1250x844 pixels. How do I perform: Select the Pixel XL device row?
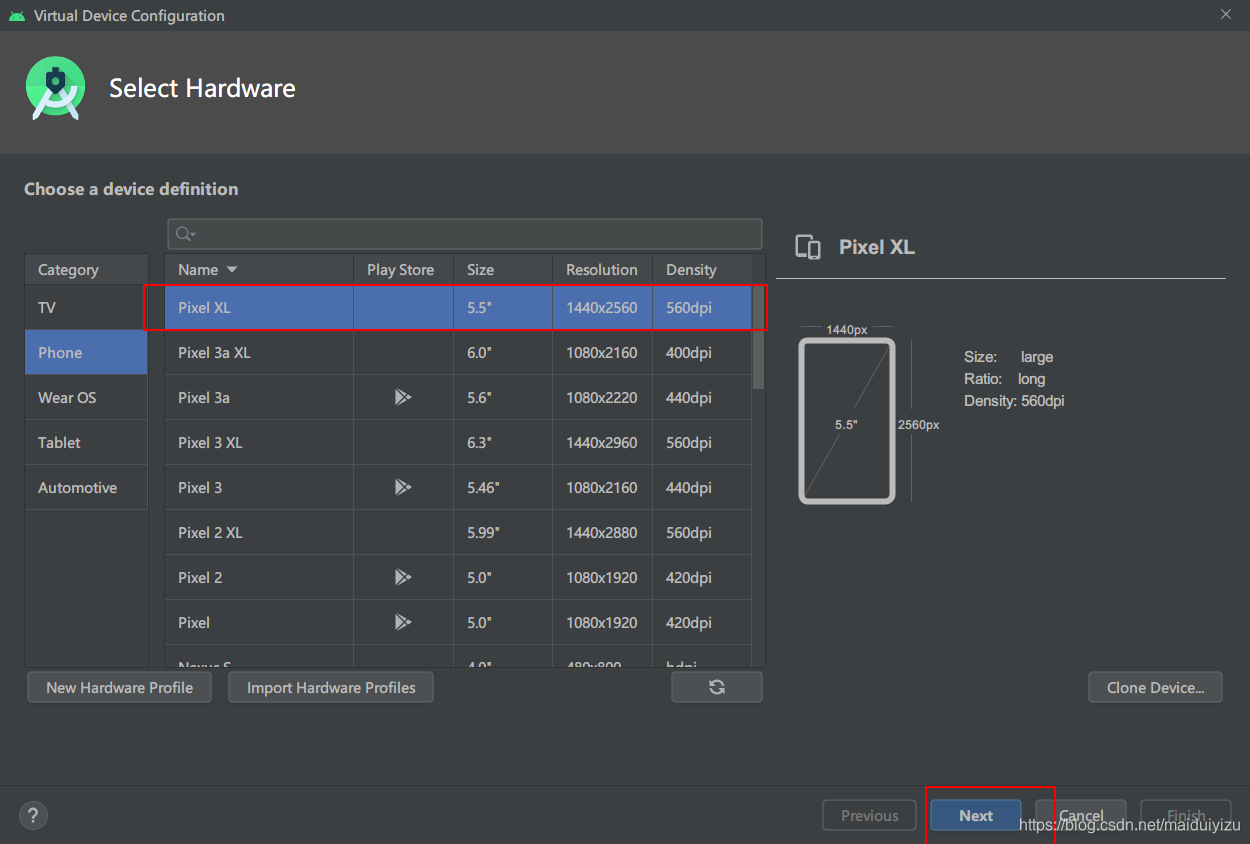(458, 307)
